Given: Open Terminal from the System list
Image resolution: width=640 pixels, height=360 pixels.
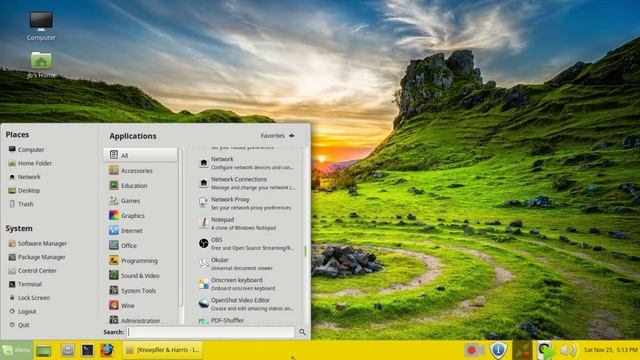Looking at the screenshot, I should coord(25,284).
